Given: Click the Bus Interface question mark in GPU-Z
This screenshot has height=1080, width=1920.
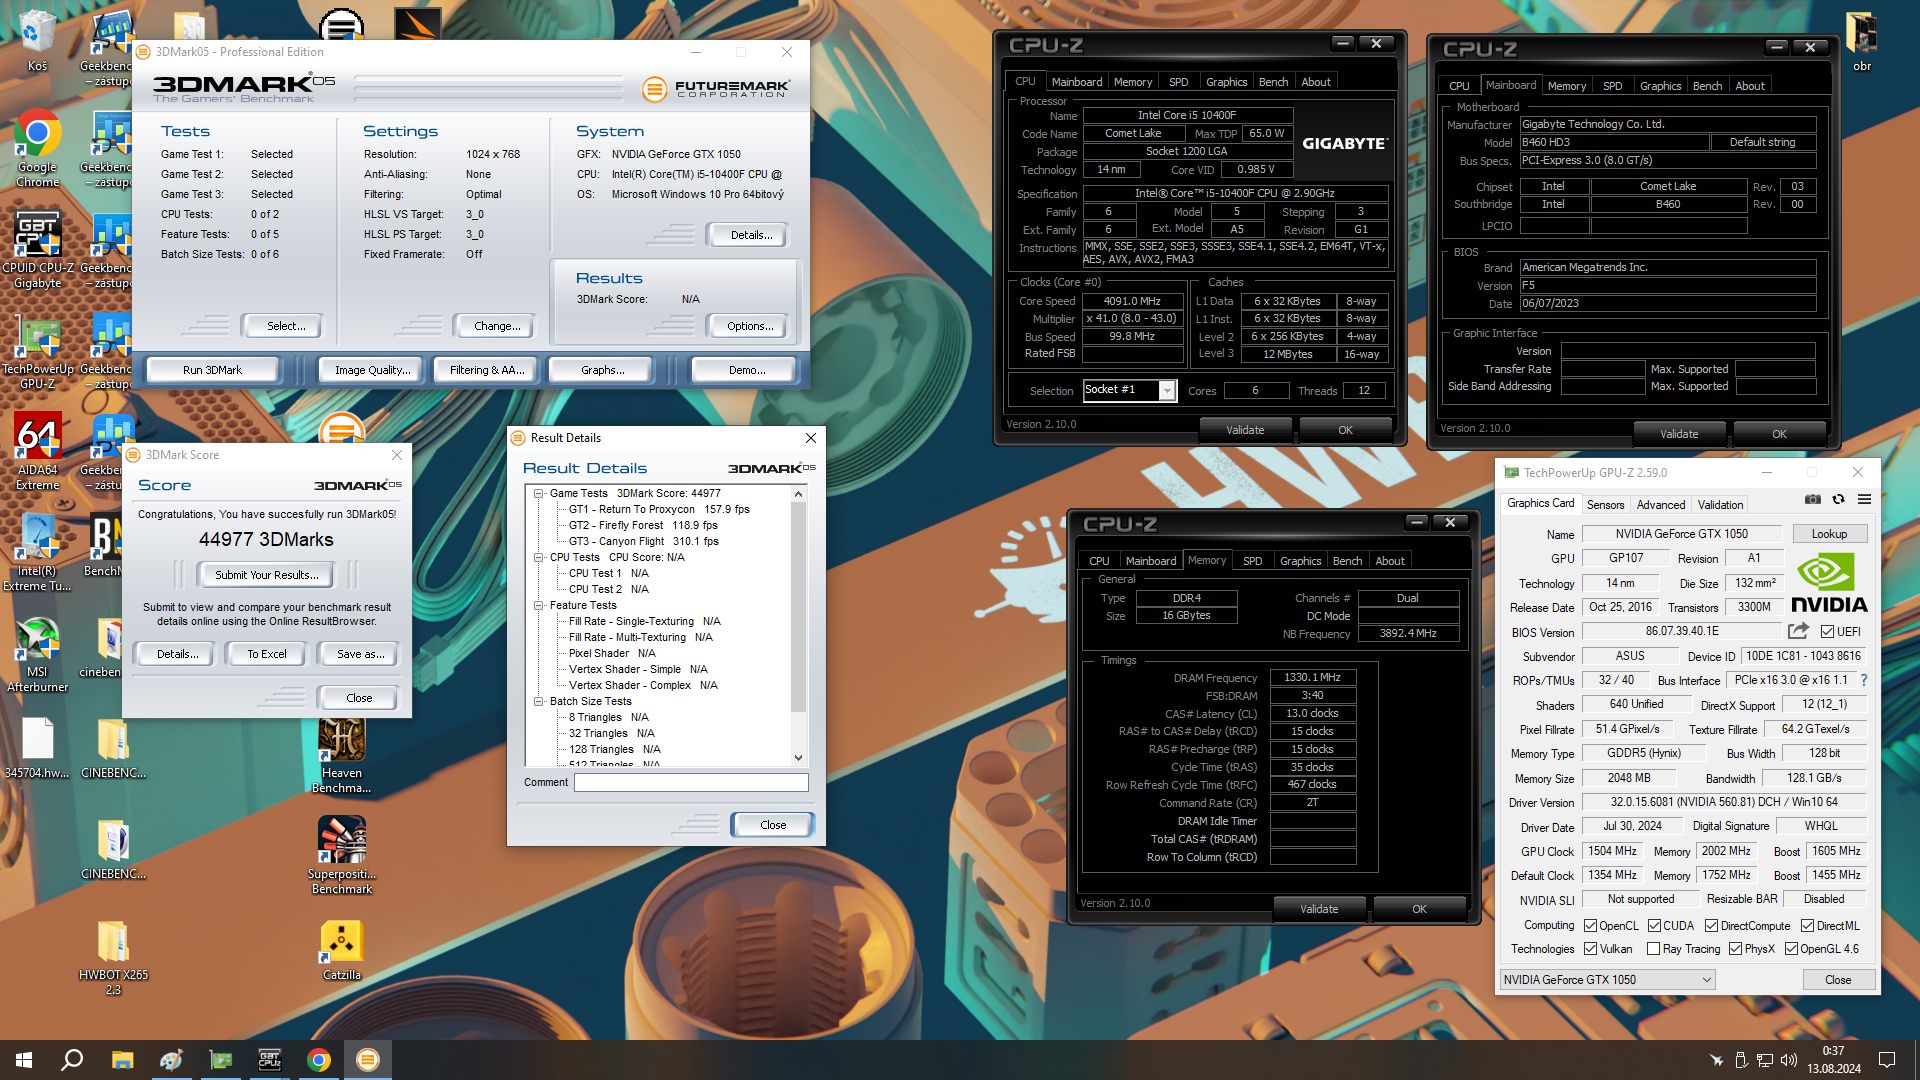Looking at the screenshot, I should (x=1864, y=680).
